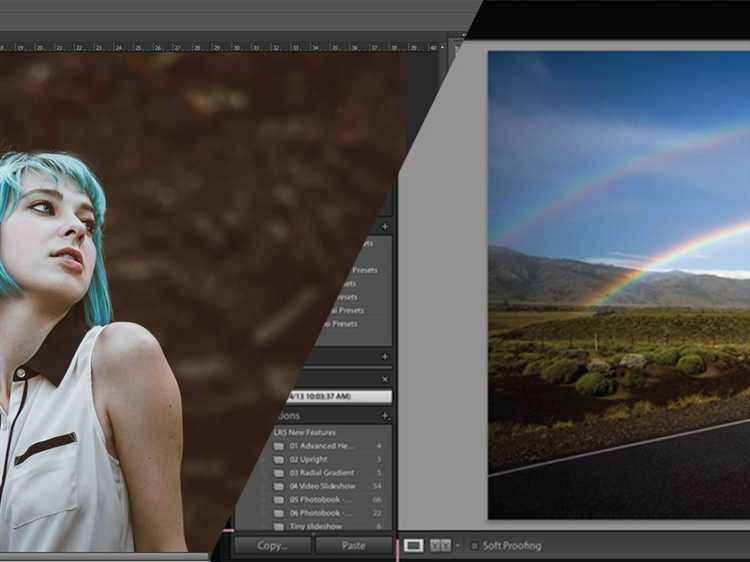Click count '22' beside 06 Photobook

(377, 513)
